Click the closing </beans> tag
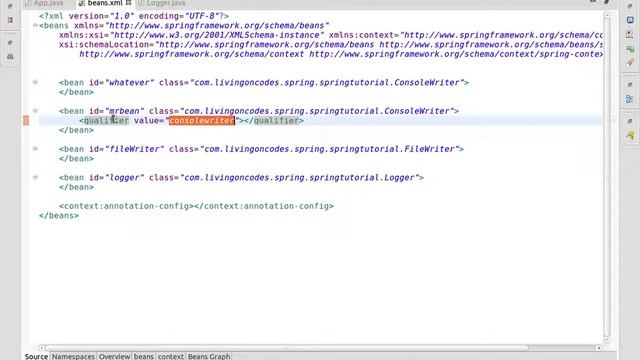The height and width of the screenshot is (360, 640). tap(59, 216)
